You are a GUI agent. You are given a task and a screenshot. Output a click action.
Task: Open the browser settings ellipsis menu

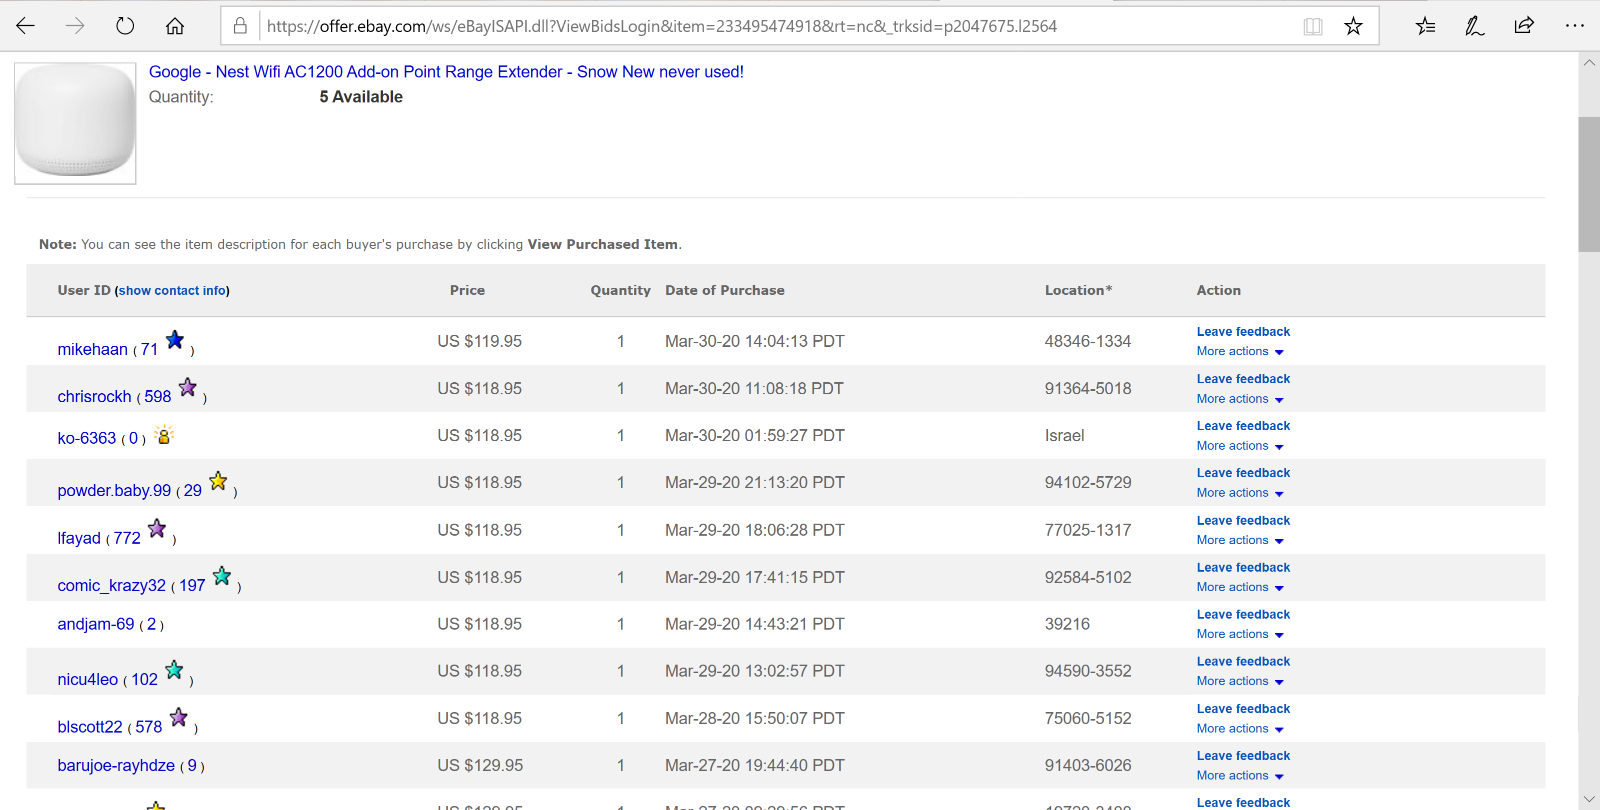[x=1574, y=26]
